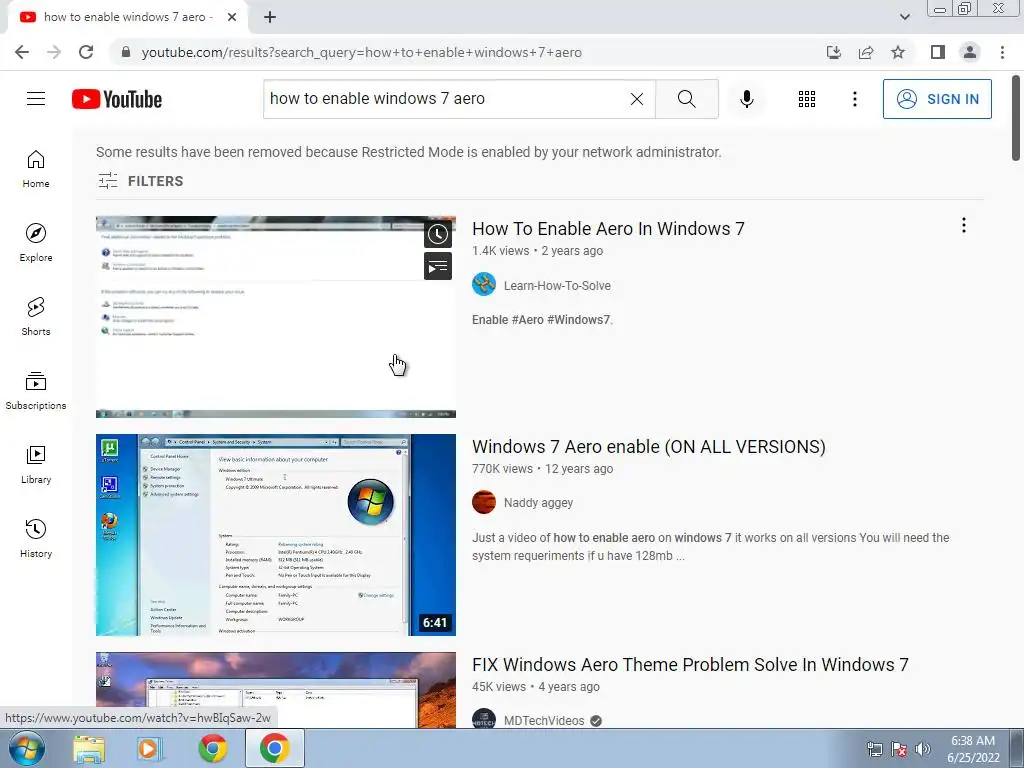Open Library in sidebar
This screenshot has width=1024, height=768.
(36, 464)
